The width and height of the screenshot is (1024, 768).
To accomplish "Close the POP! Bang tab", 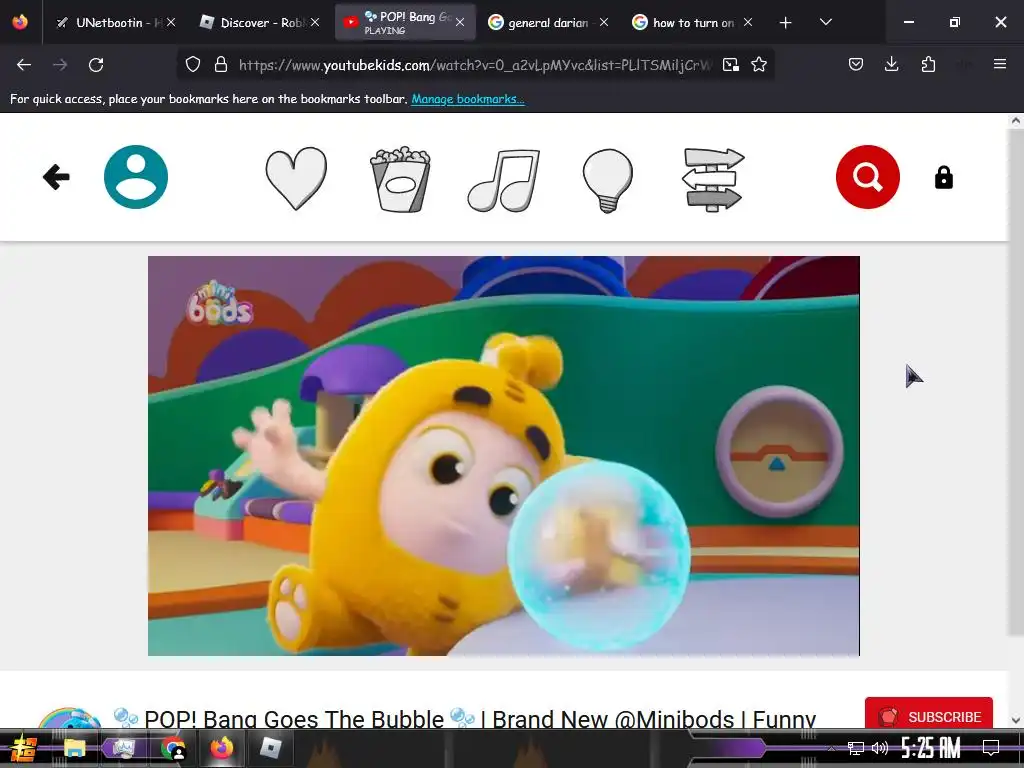I will pos(460,22).
